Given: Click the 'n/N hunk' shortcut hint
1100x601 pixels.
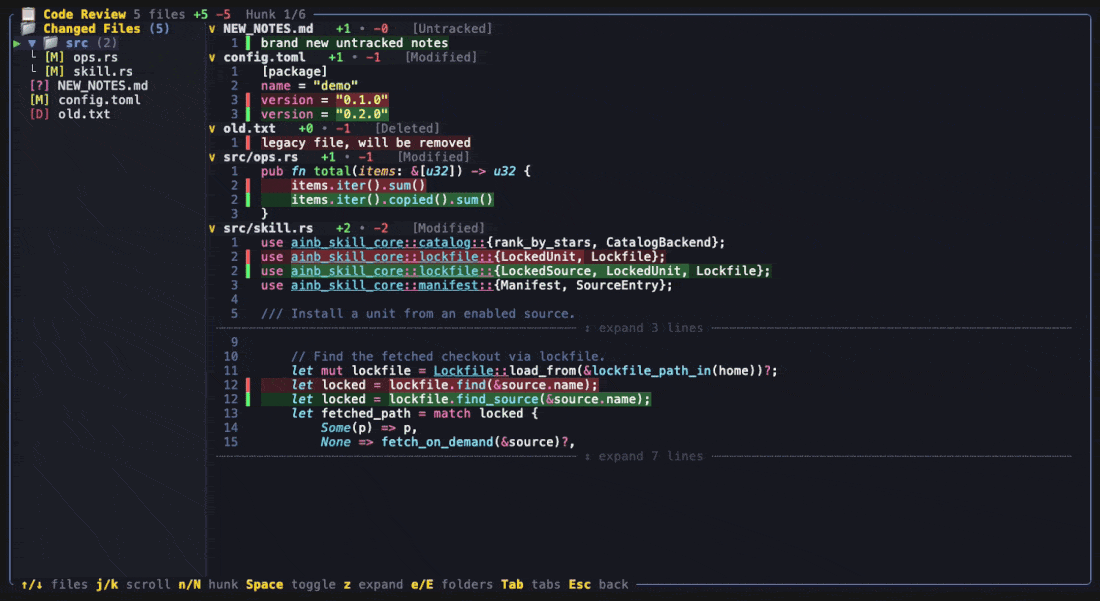Looking at the screenshot, I should pos(208,584).
